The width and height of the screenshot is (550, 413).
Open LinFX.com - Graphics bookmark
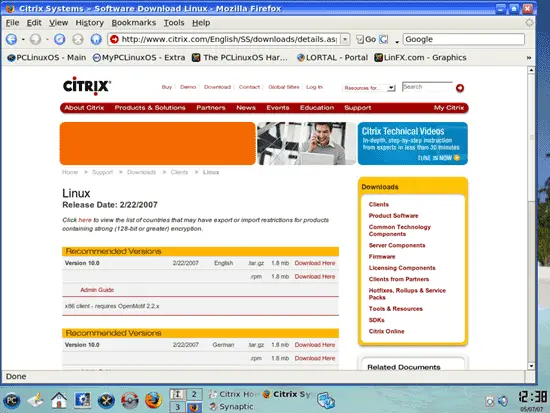coord(420,58)
